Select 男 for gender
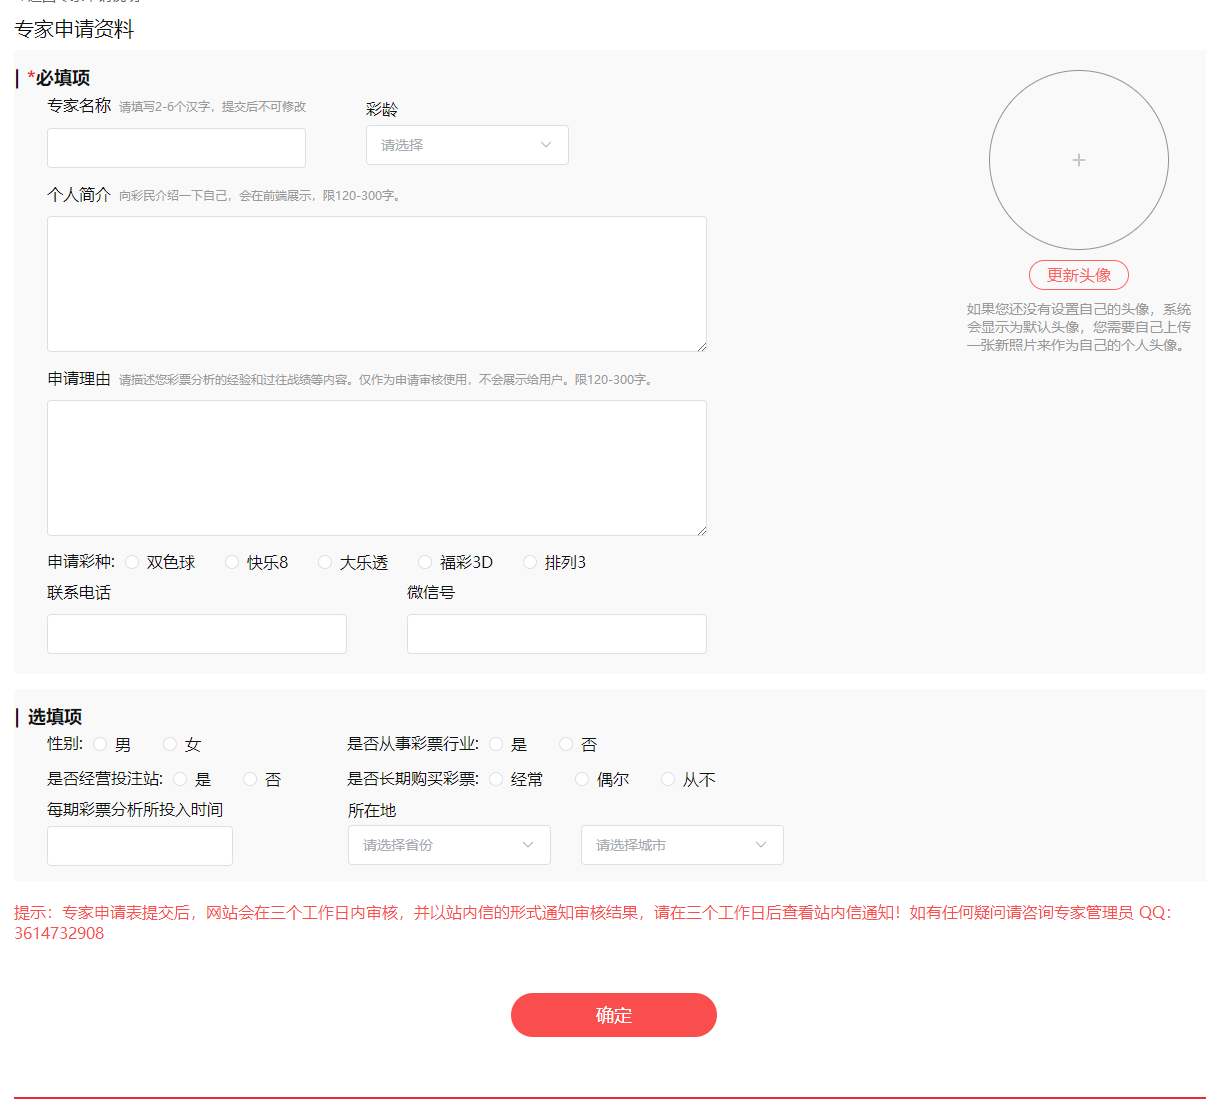 point(100,744)
